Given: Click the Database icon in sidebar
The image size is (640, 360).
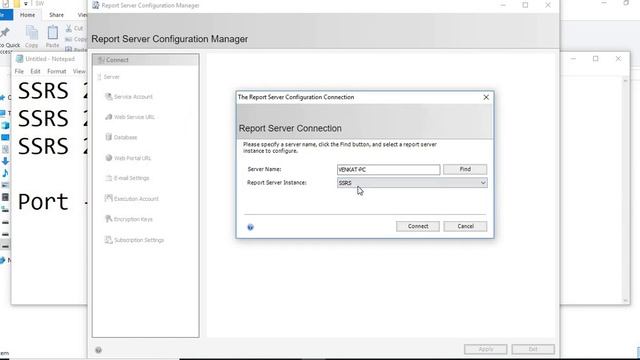Looking at the screenshot, I should click(109, 137).
